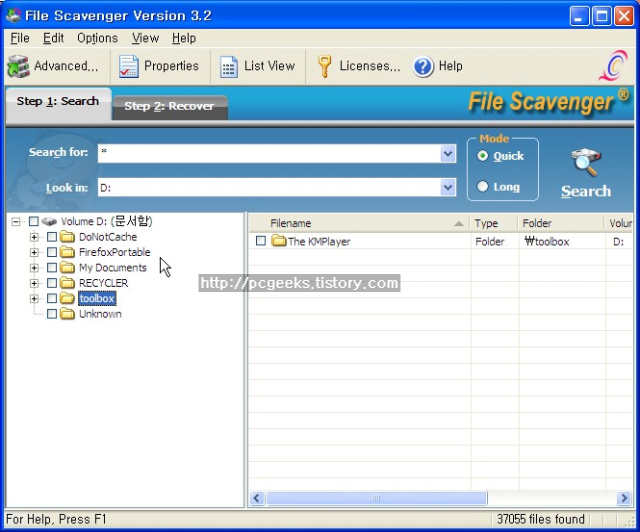Switch to Step 1: Search tab
The width and height of the screenshot is (640, 532).
pyautogui.click(x=58, y=102)
